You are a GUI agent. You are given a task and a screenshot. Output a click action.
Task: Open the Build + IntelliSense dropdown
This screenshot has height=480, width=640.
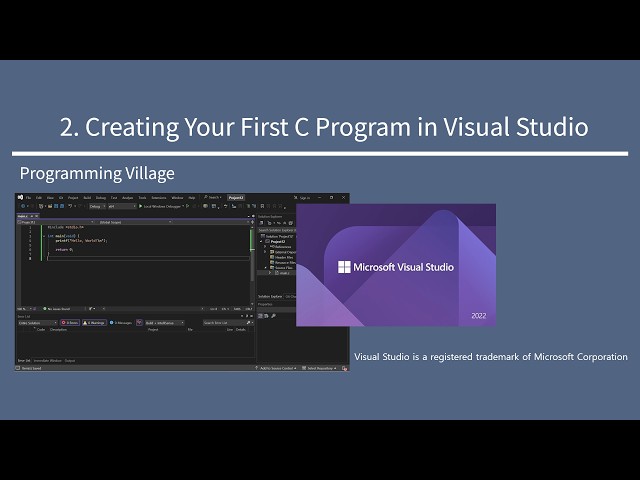coord(164,323)
